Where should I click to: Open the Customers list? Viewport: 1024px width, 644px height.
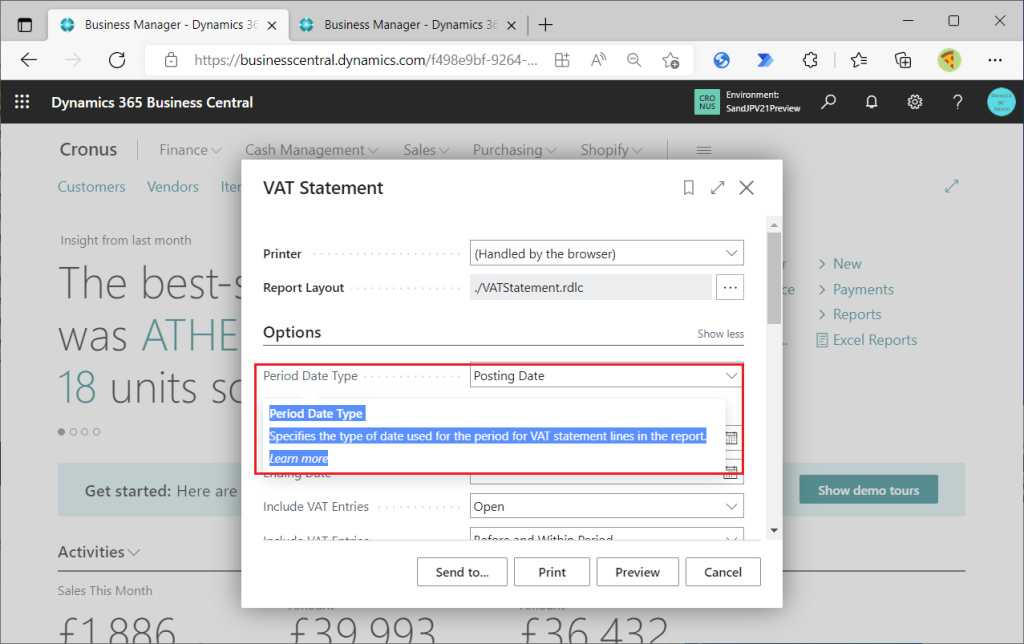pos(91,187)
